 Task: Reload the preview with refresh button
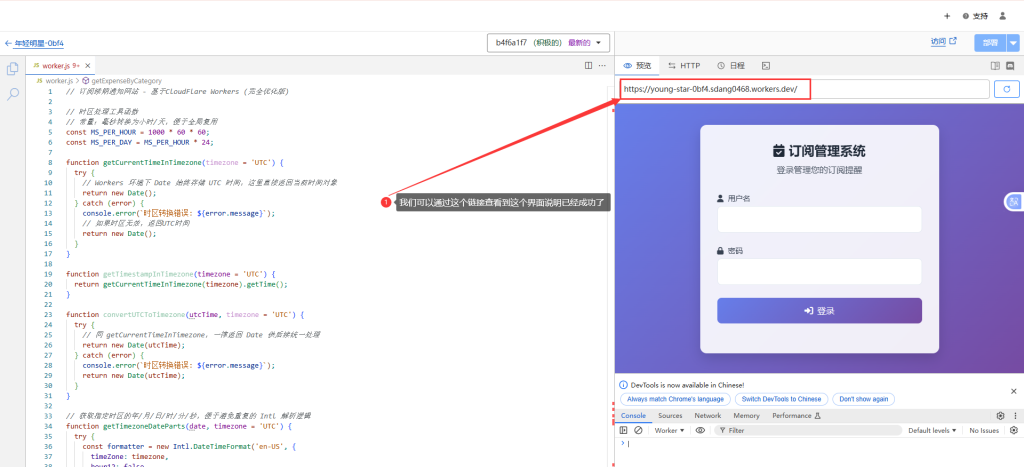pyautogui.click(x=1005, y=89)
